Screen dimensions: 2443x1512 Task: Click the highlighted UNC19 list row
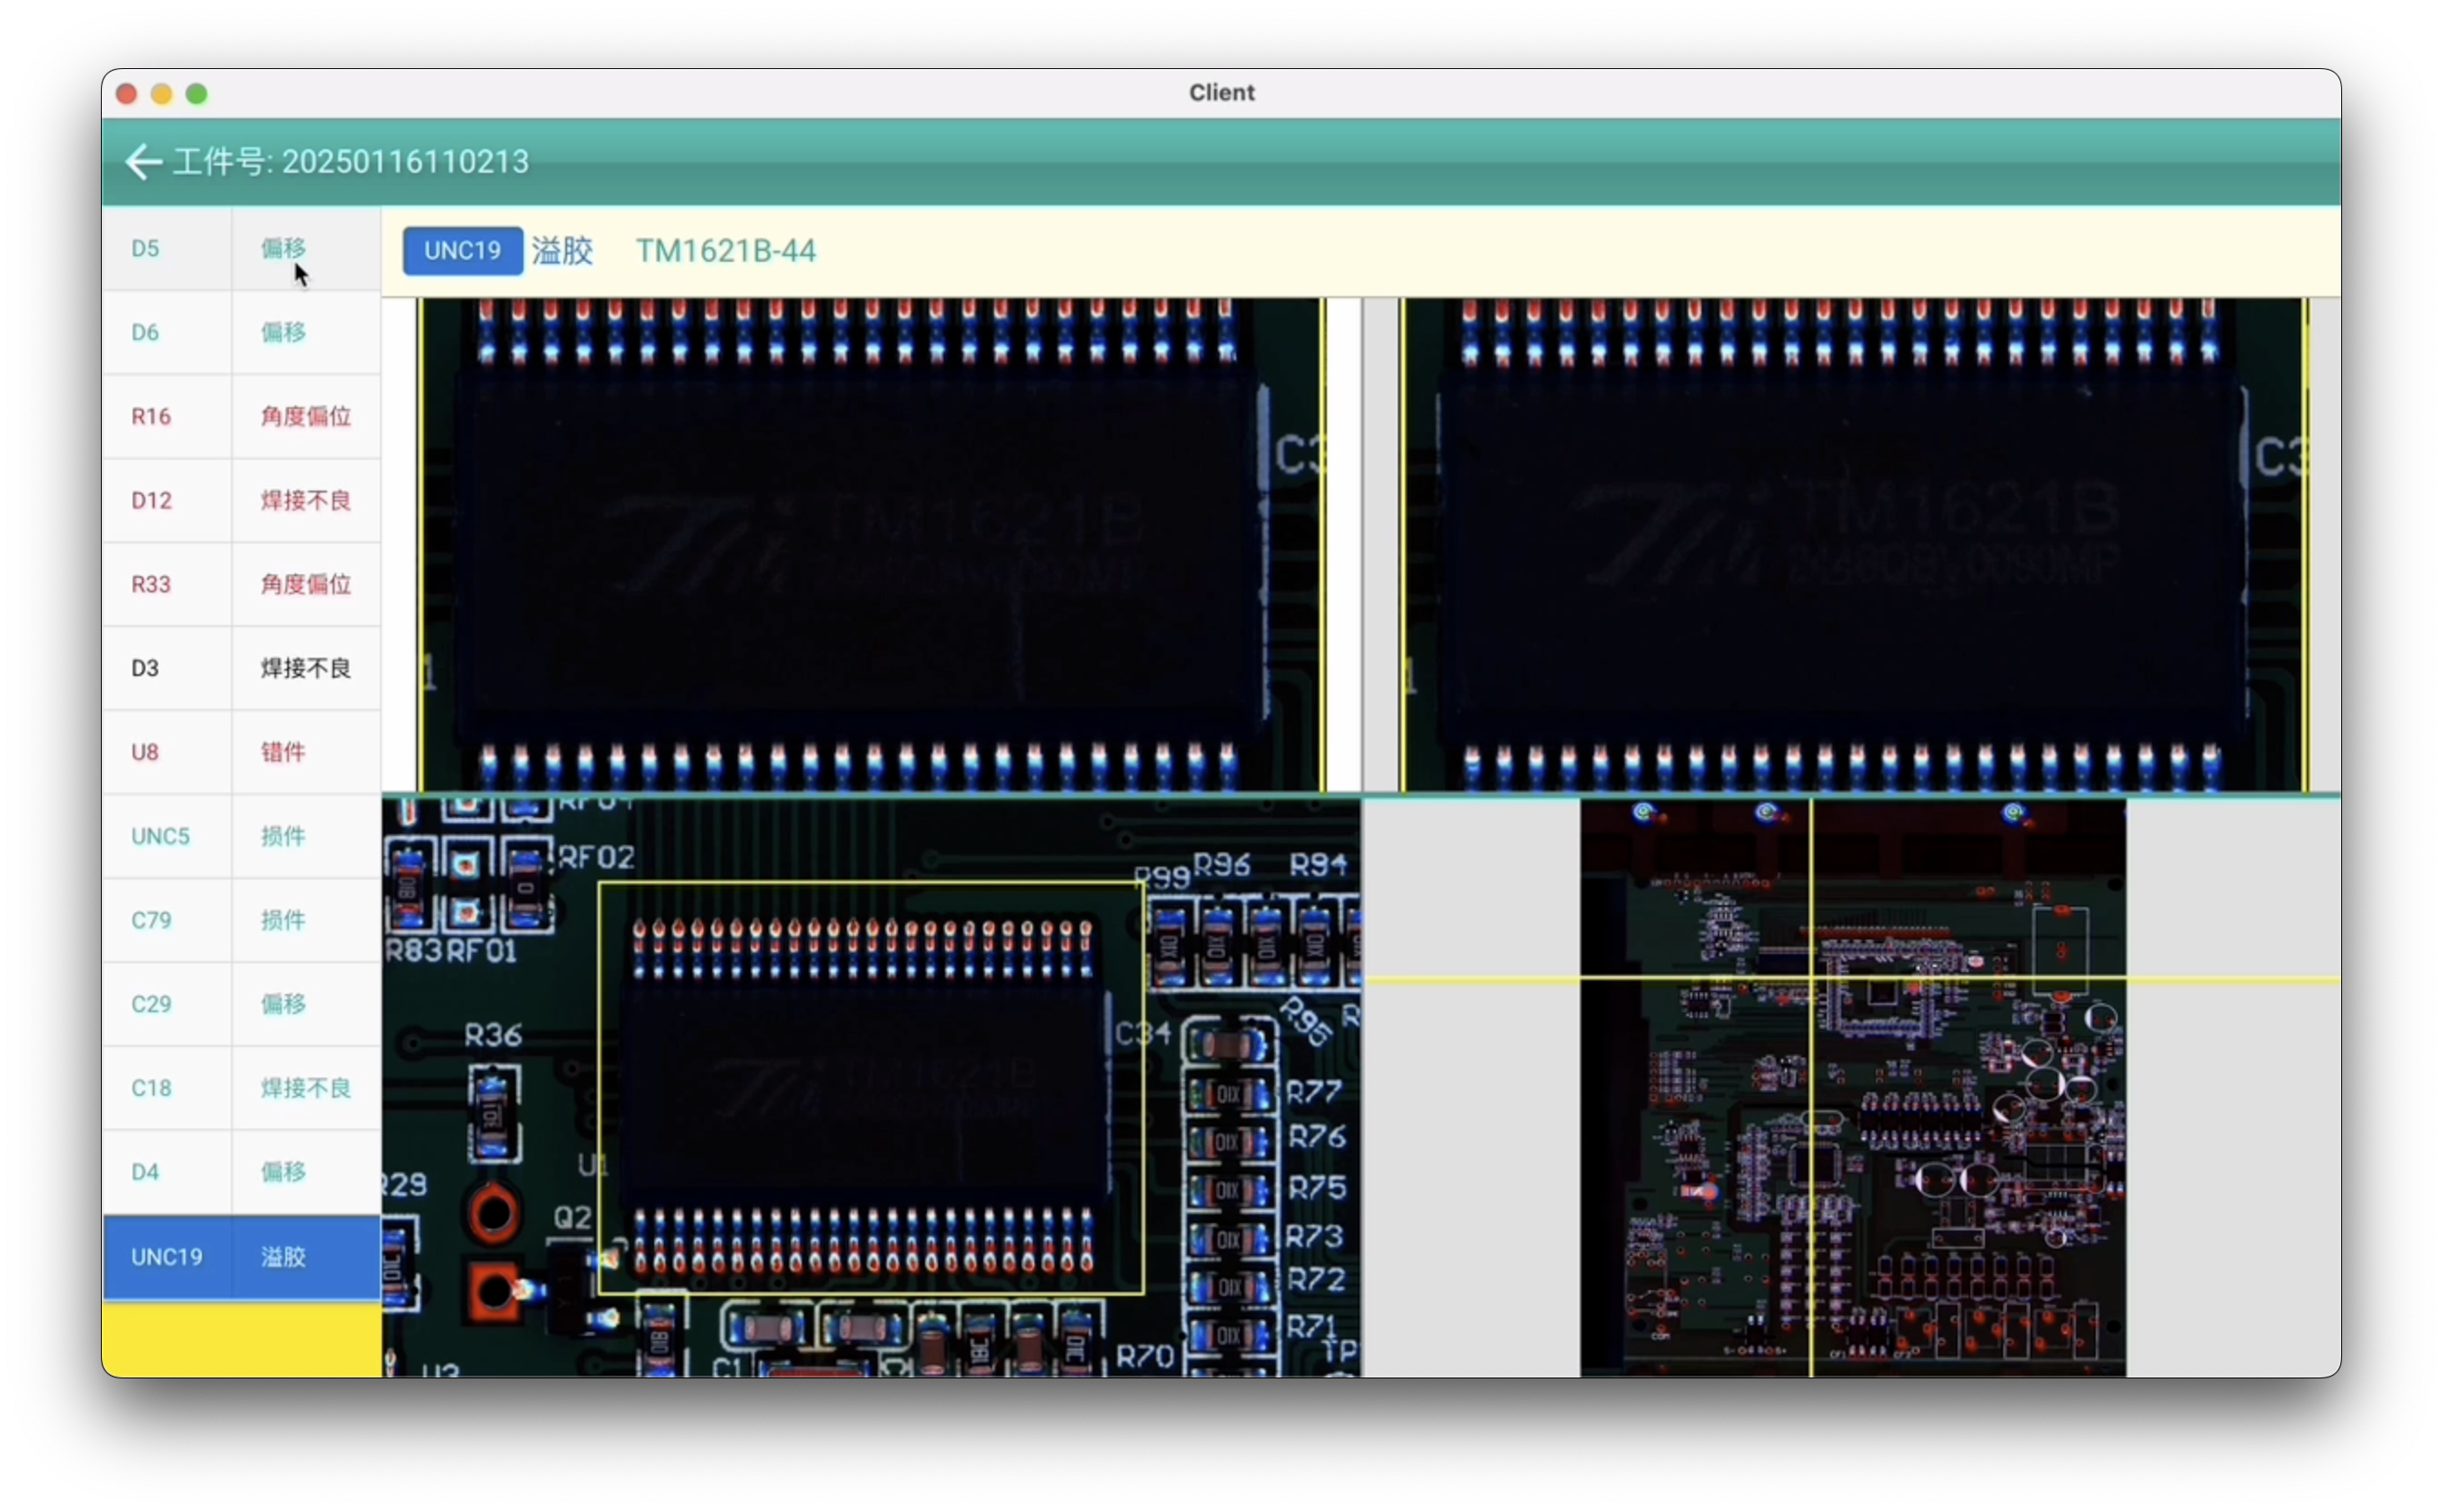click(240, 1257)
